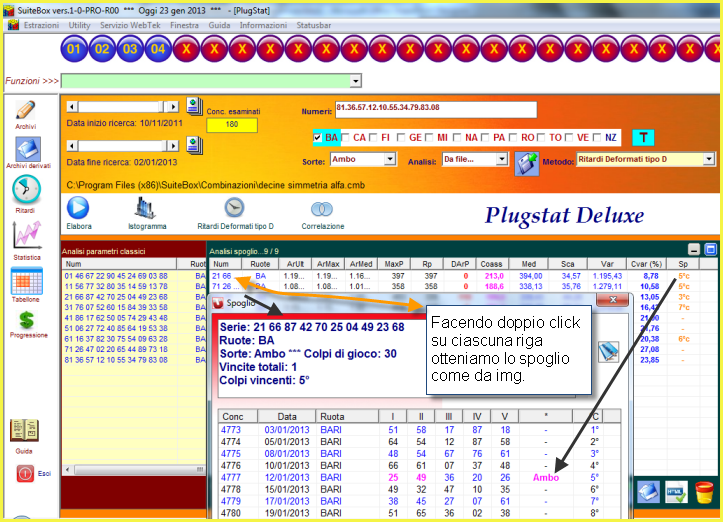
Task: Click the archive icon in bottom-right toolbar
Action: pos(648,492)
